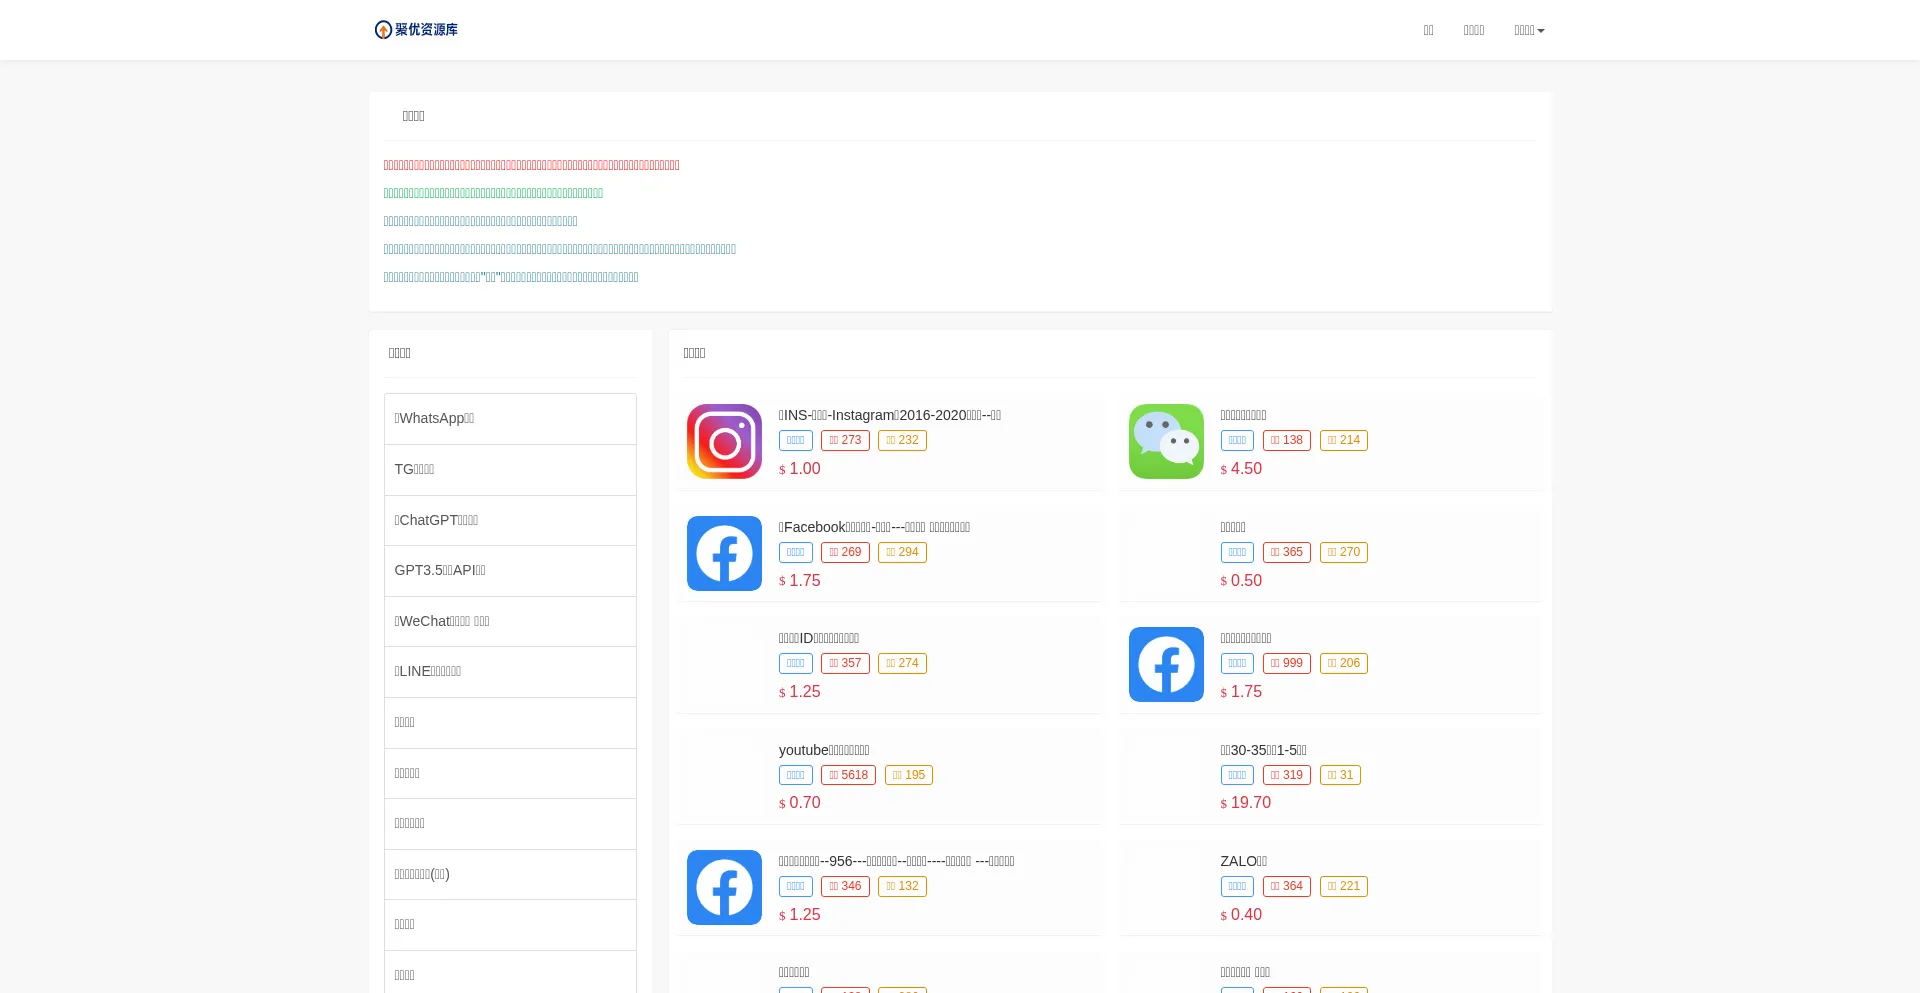Click the red 5618 tag on youtube item
The height and width of the screenshot is (993, 1920).
click(x=848, y=775)
